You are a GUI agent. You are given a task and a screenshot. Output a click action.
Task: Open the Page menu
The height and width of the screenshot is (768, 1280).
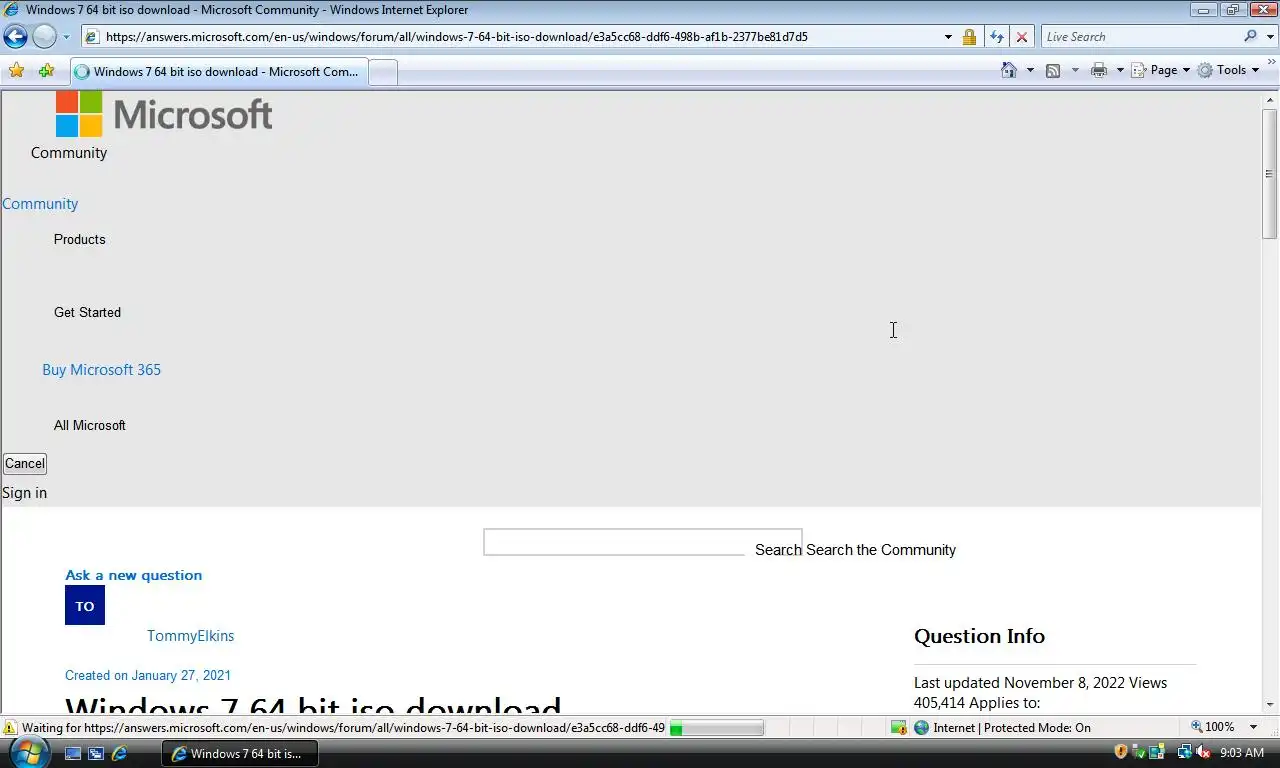tap(1160, 70)
